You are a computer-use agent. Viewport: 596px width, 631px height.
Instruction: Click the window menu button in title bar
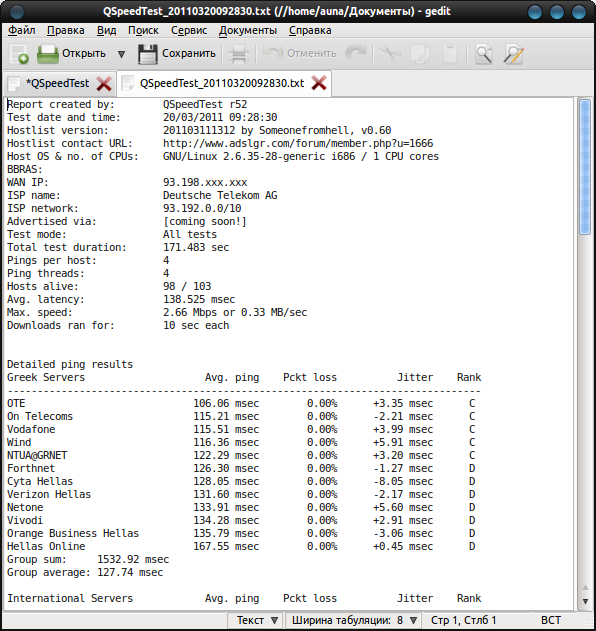[x=16, y=11]
